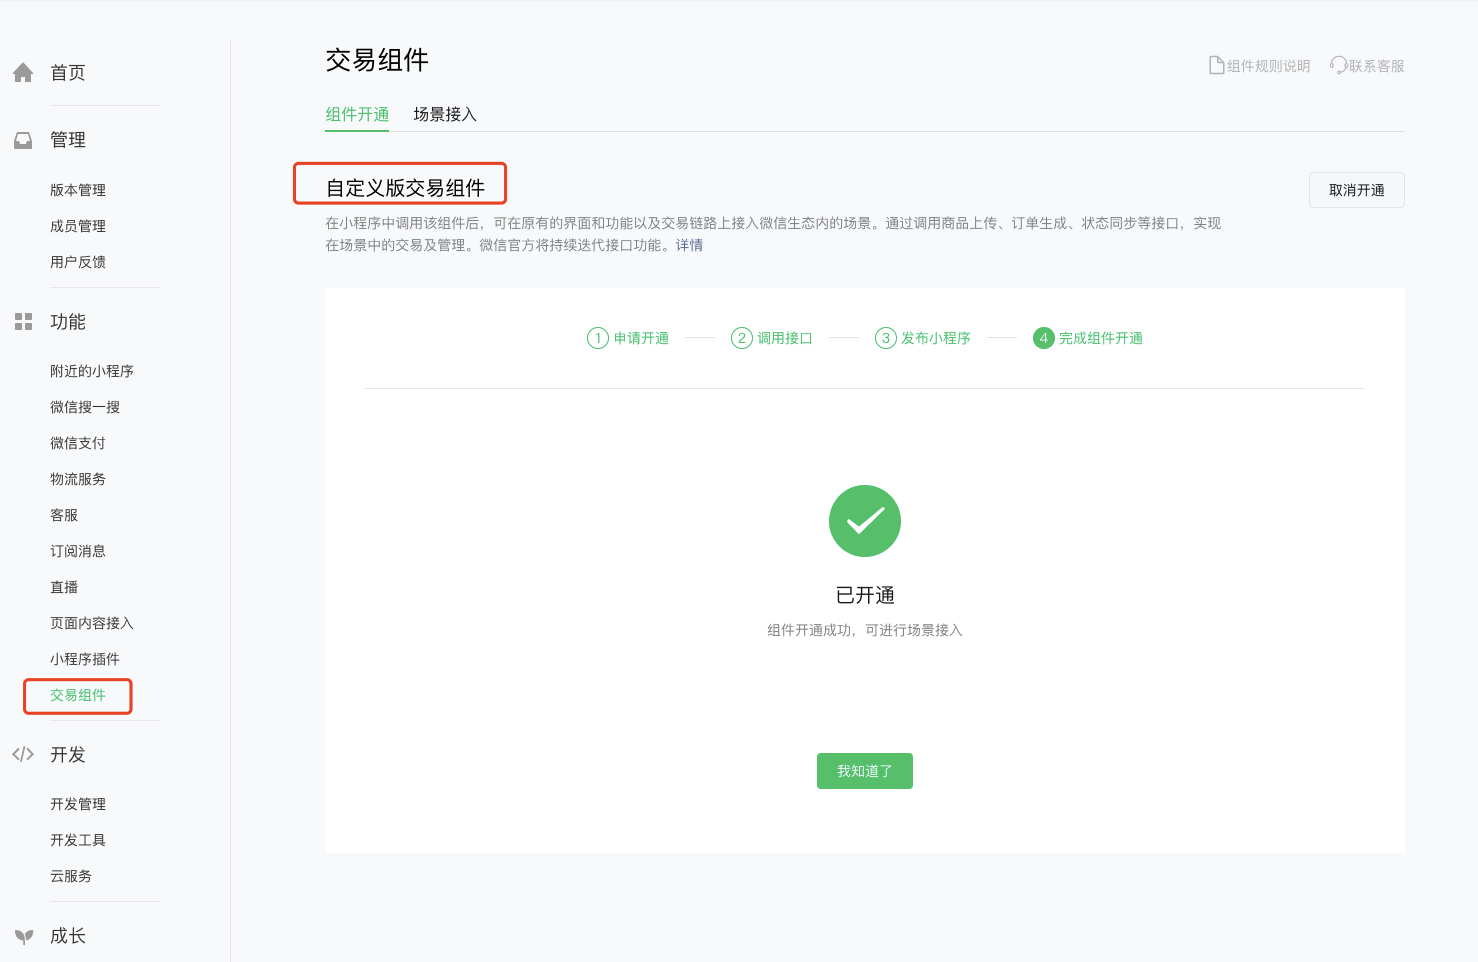Click the inbox icon beside 管理

click(x=23, y=140)
